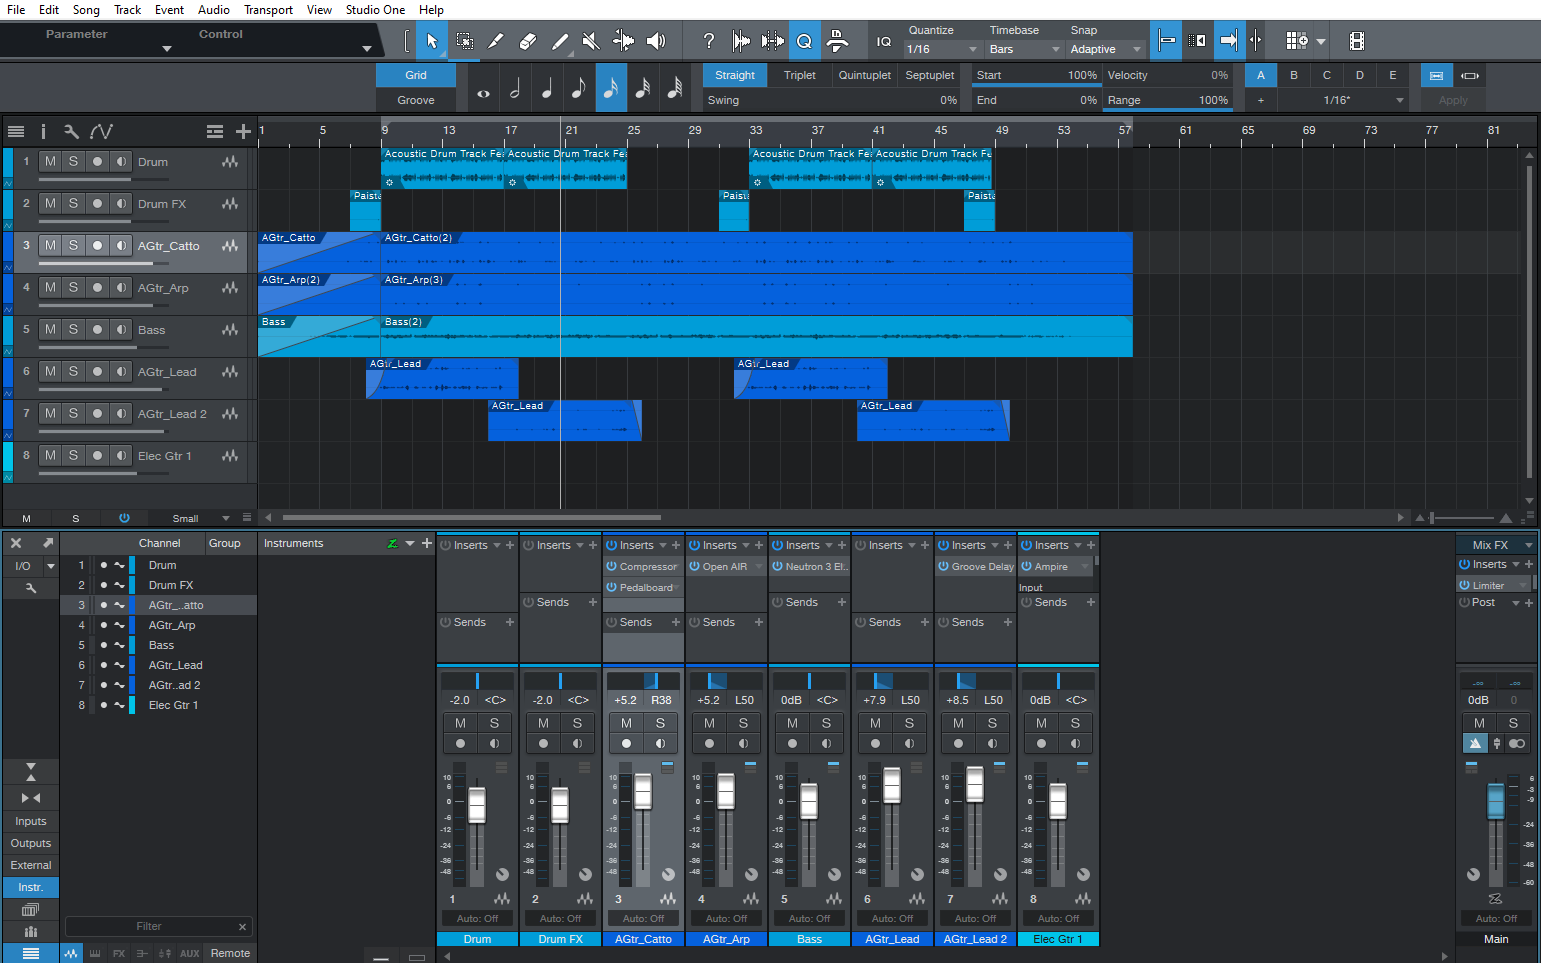Click the channel Filter search field

(158, 926)
